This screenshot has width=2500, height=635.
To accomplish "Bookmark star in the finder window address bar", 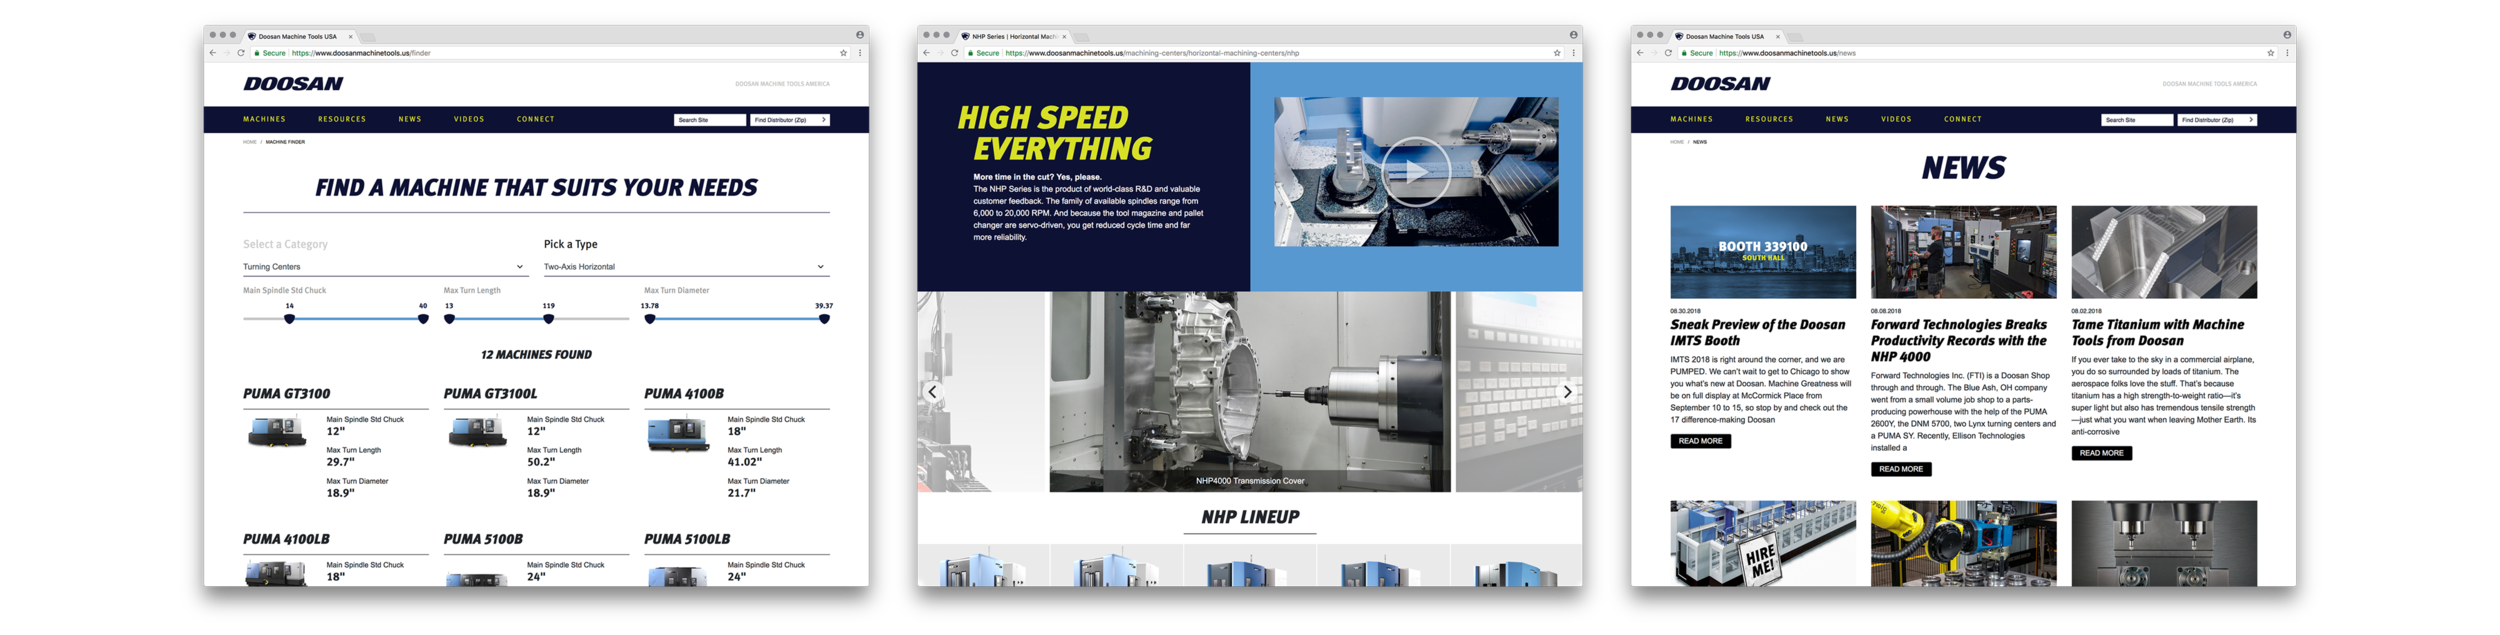I will click(x=844, y=53).
